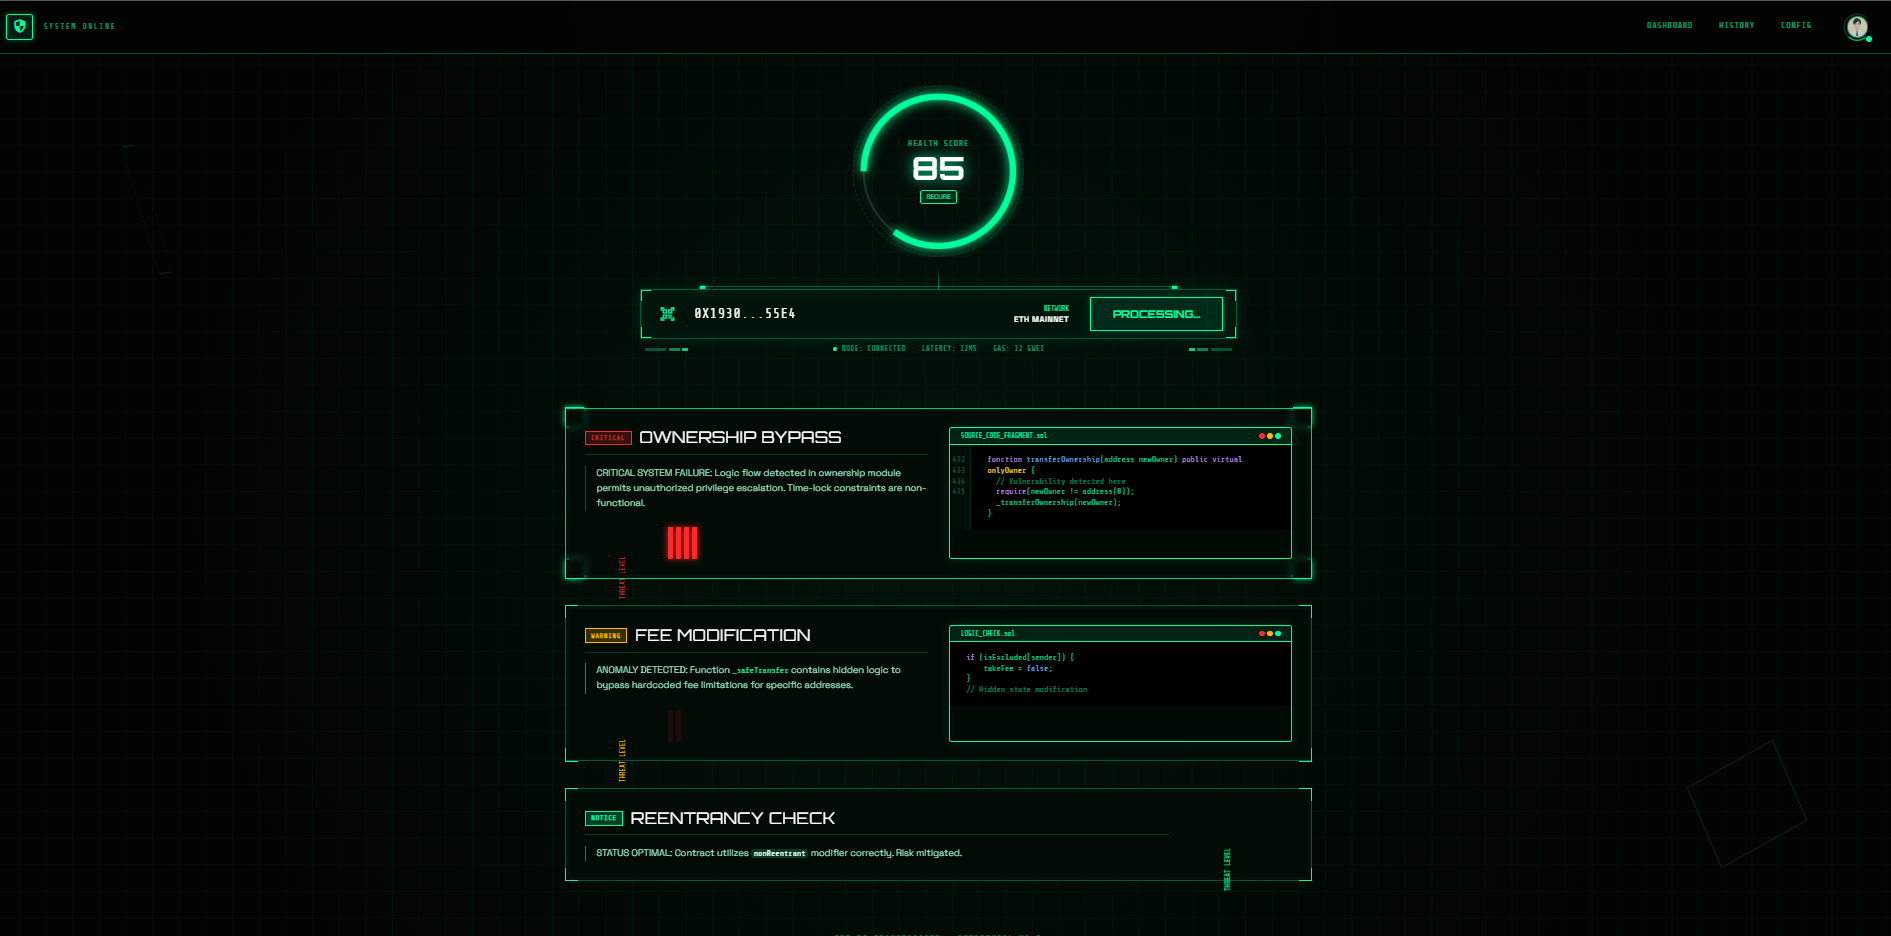Image resolution: width=1891 pixels, height=936 pixels.
Task: Click the green dot on LOGIC_CHECK.sol window
Action: 1278,633
